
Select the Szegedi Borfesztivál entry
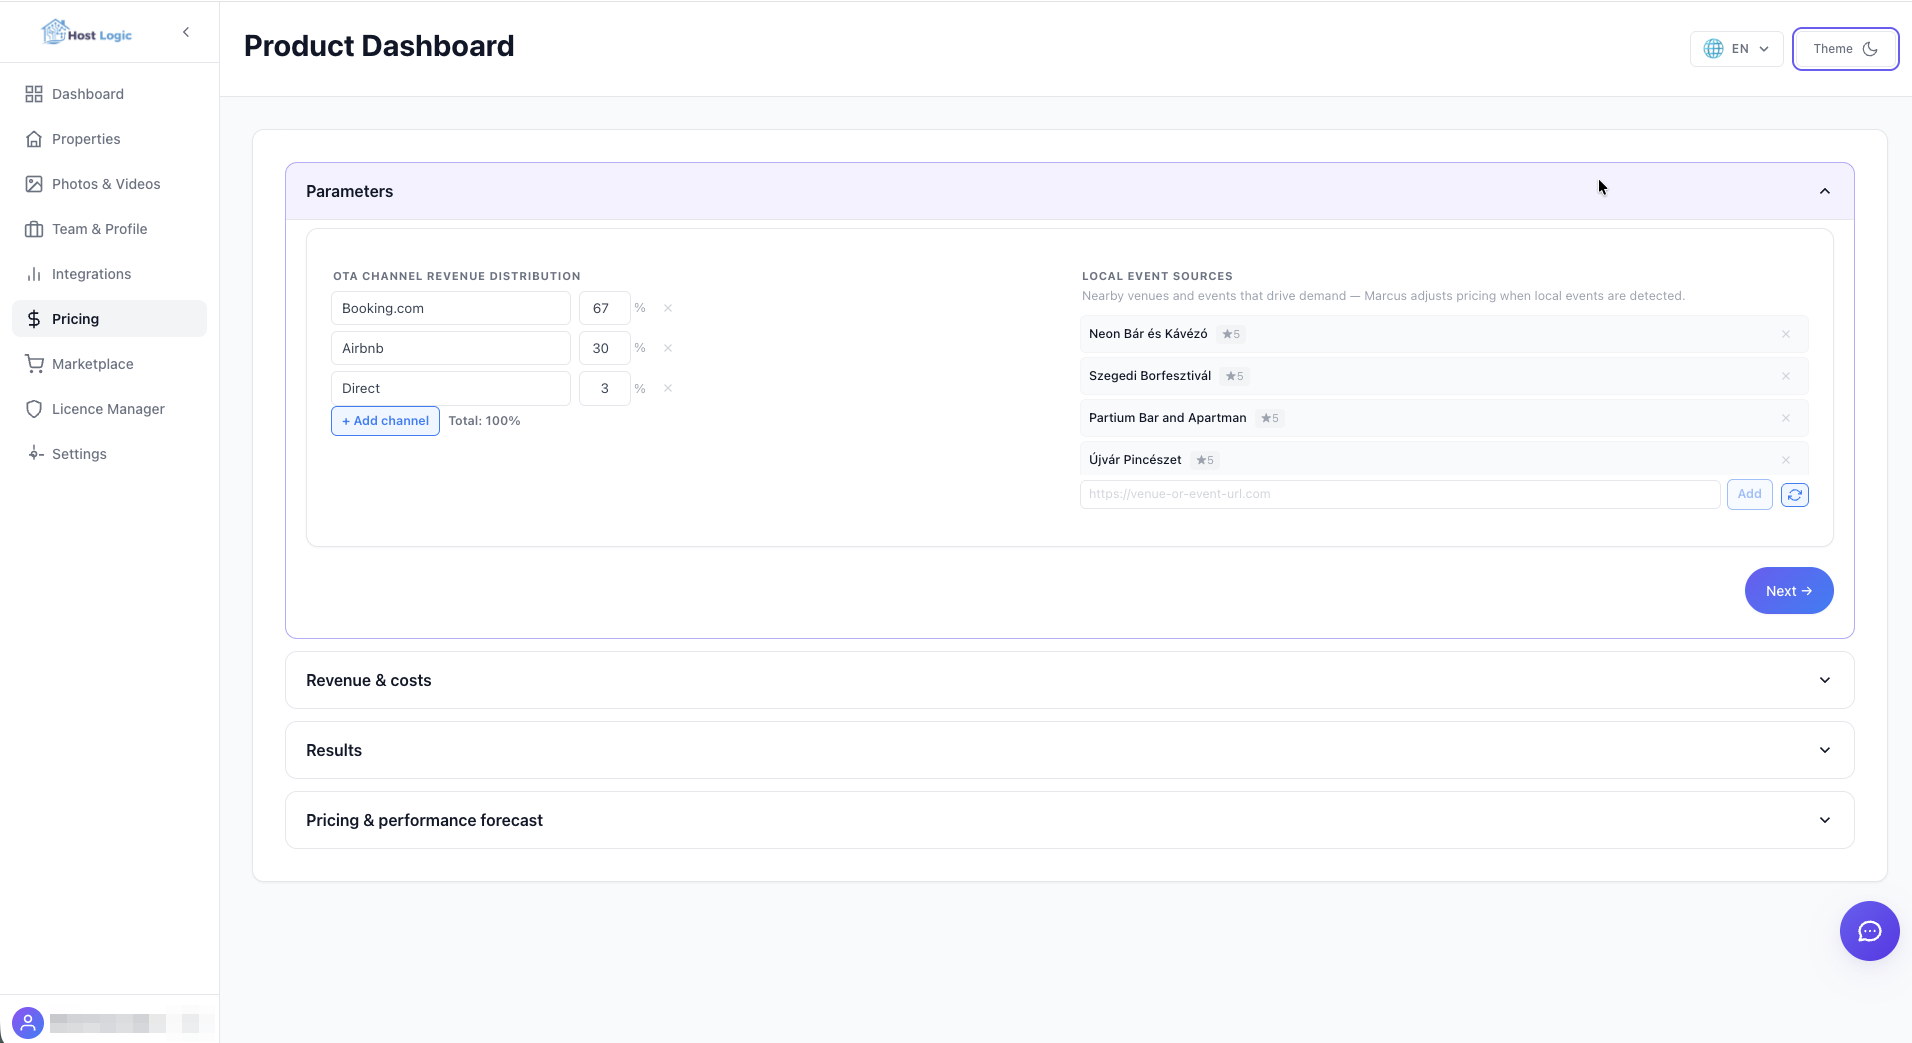tap(1444, 376)
